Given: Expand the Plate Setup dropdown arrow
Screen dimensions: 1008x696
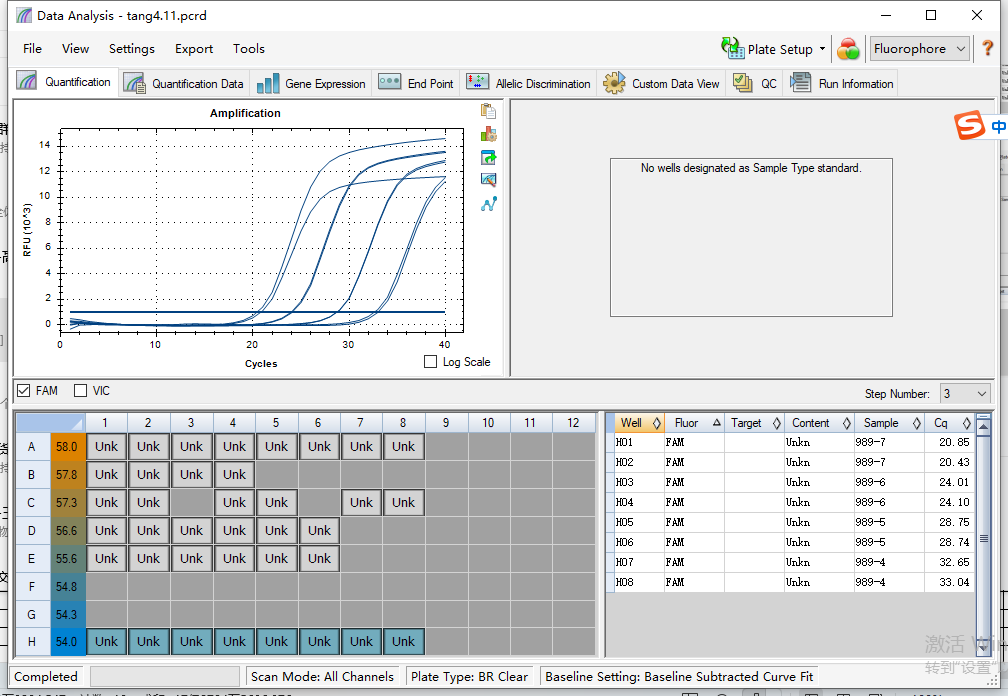Looking at the screenshot, I should [x=822, y=49].
